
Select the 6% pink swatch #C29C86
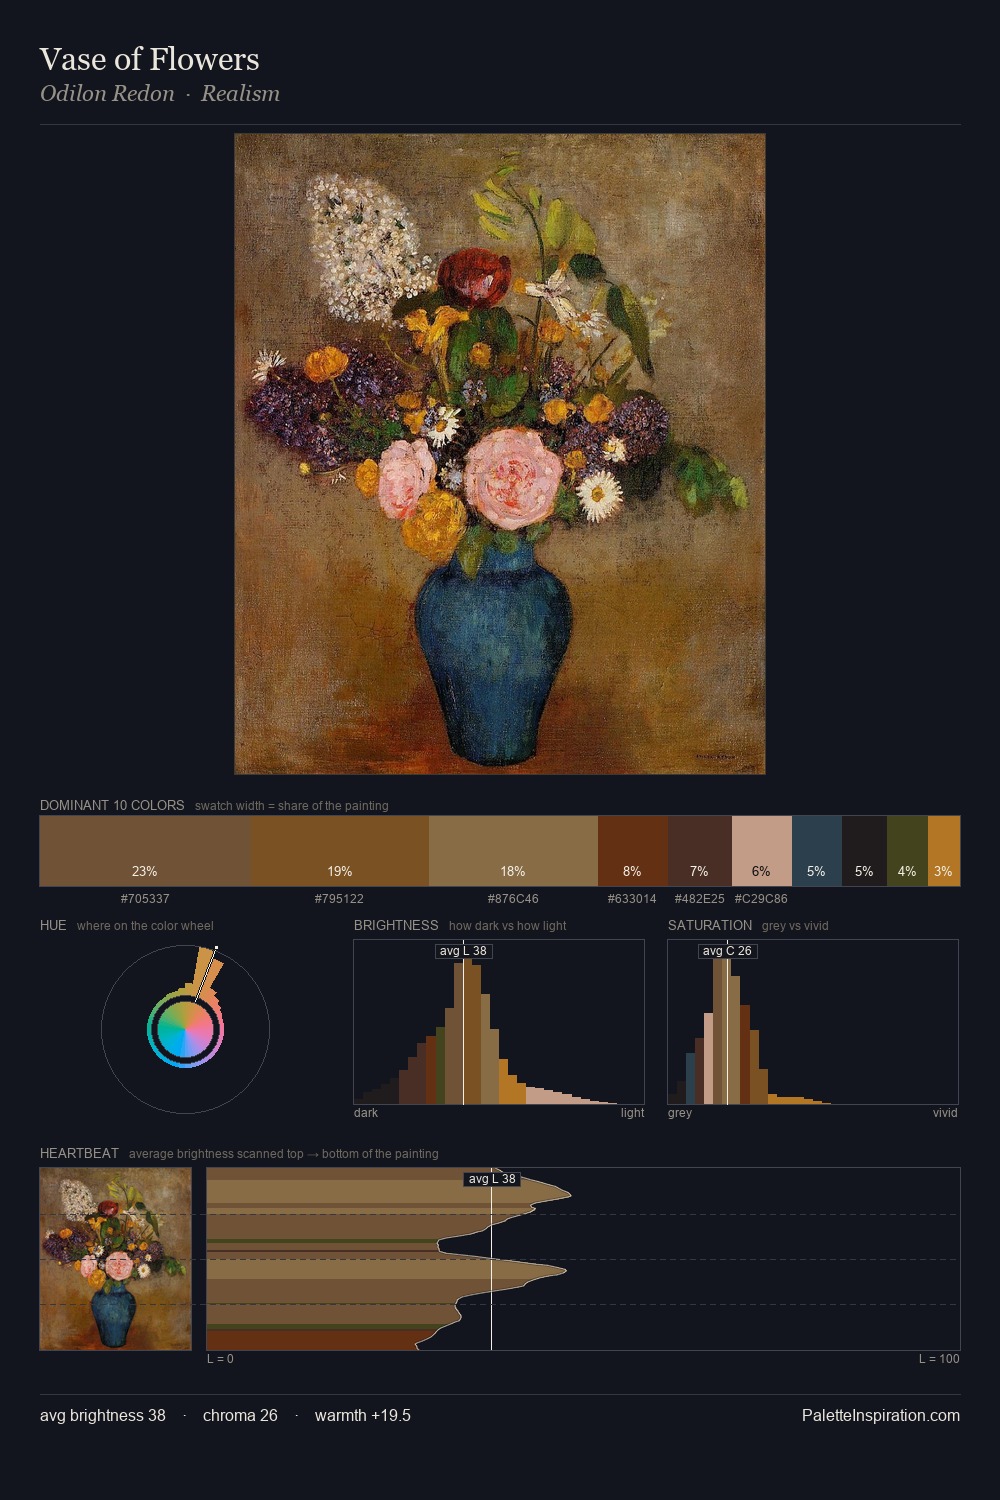[762, 851]
